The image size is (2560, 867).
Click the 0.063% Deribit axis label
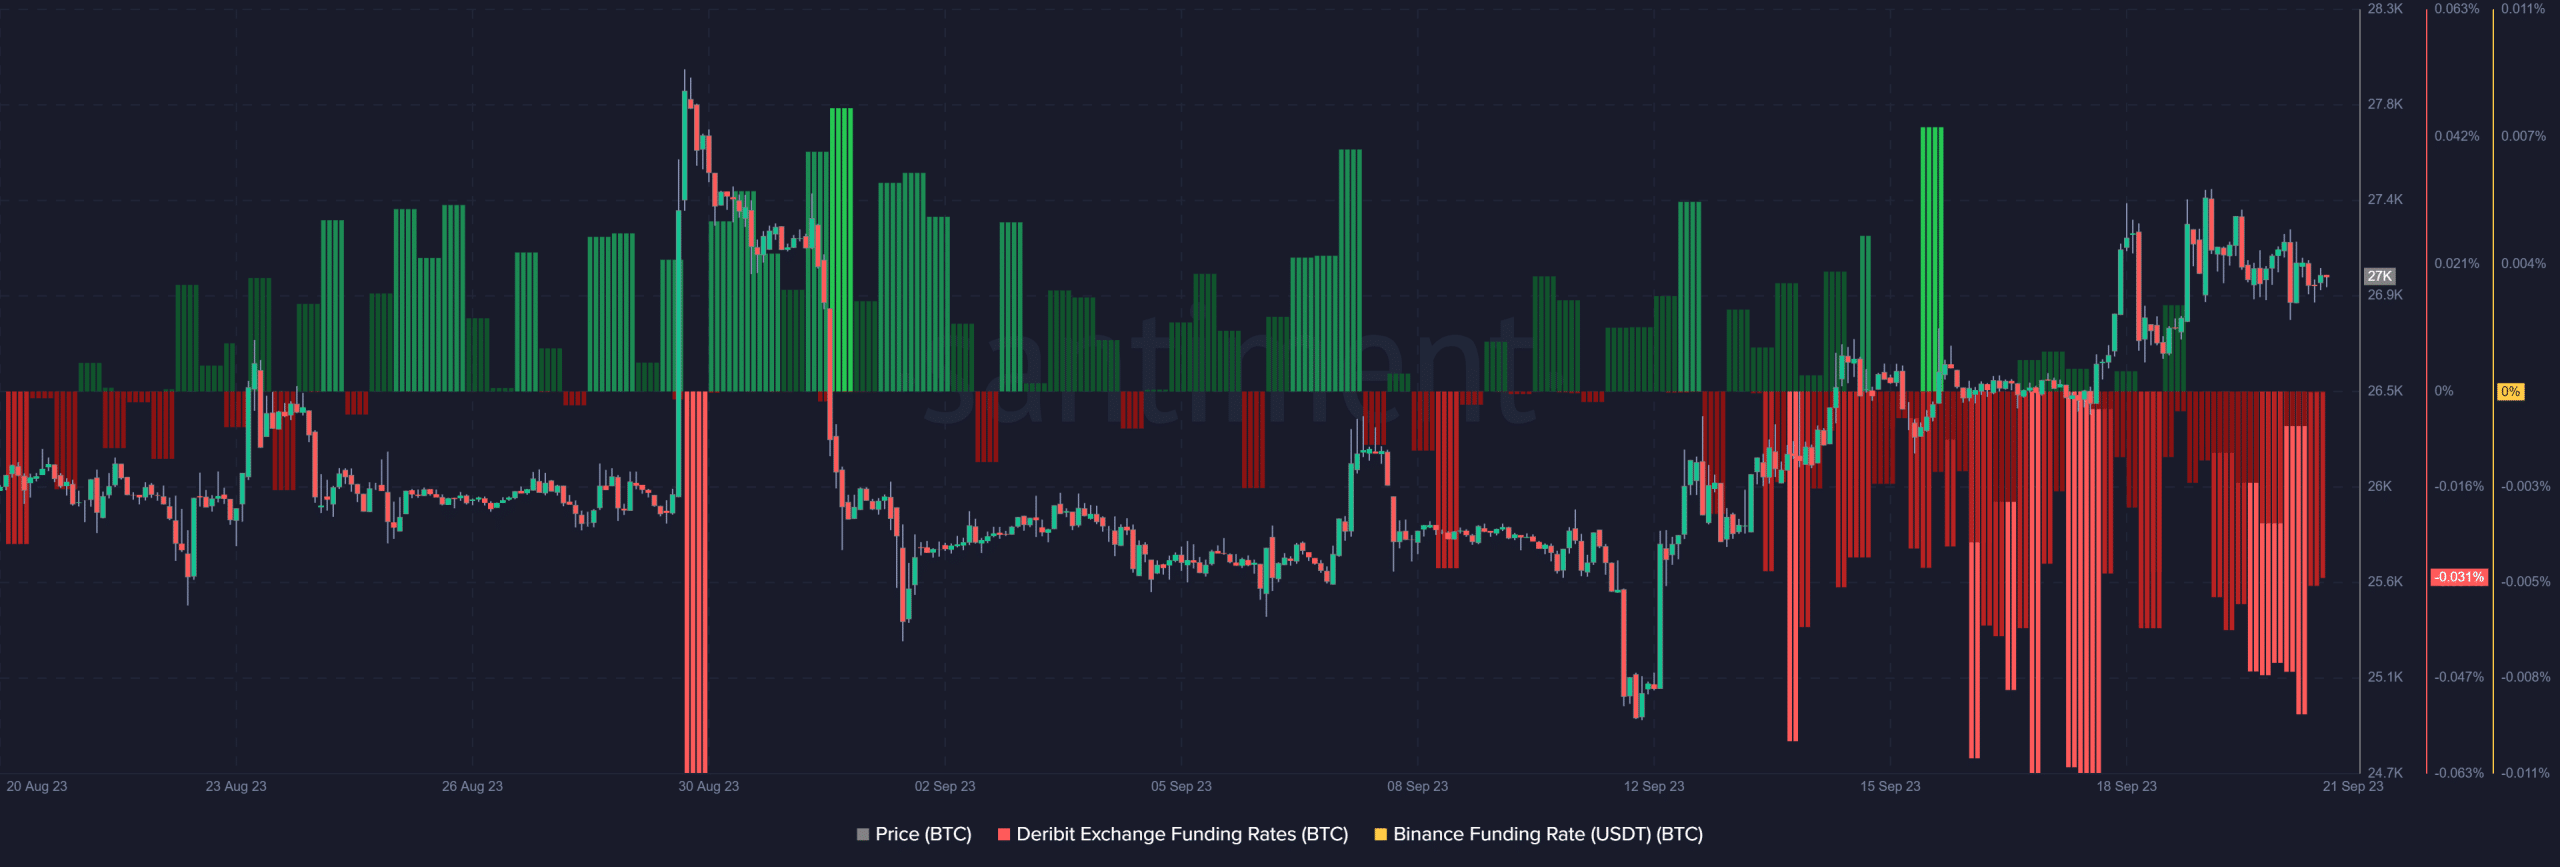[x=2457, y=9]
